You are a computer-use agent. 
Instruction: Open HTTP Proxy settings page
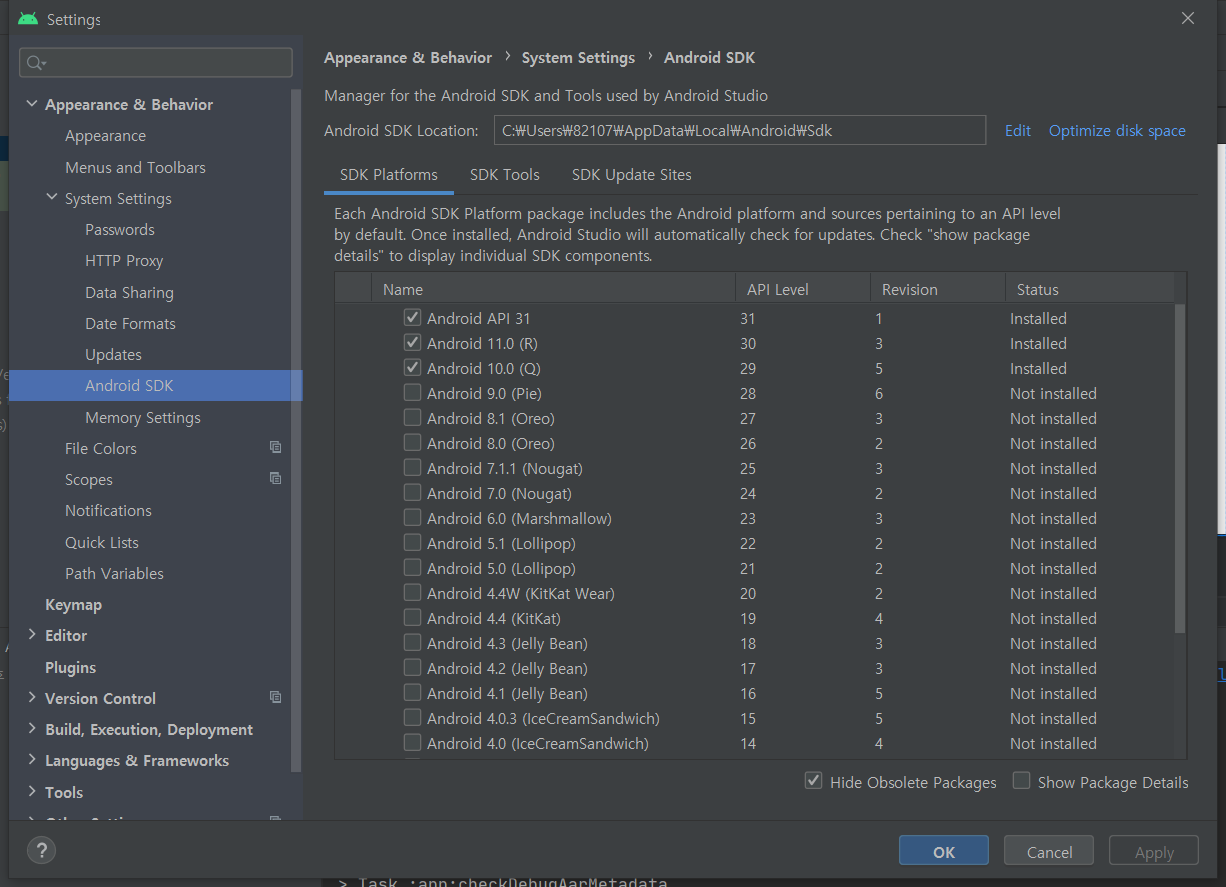pos(124,261)
